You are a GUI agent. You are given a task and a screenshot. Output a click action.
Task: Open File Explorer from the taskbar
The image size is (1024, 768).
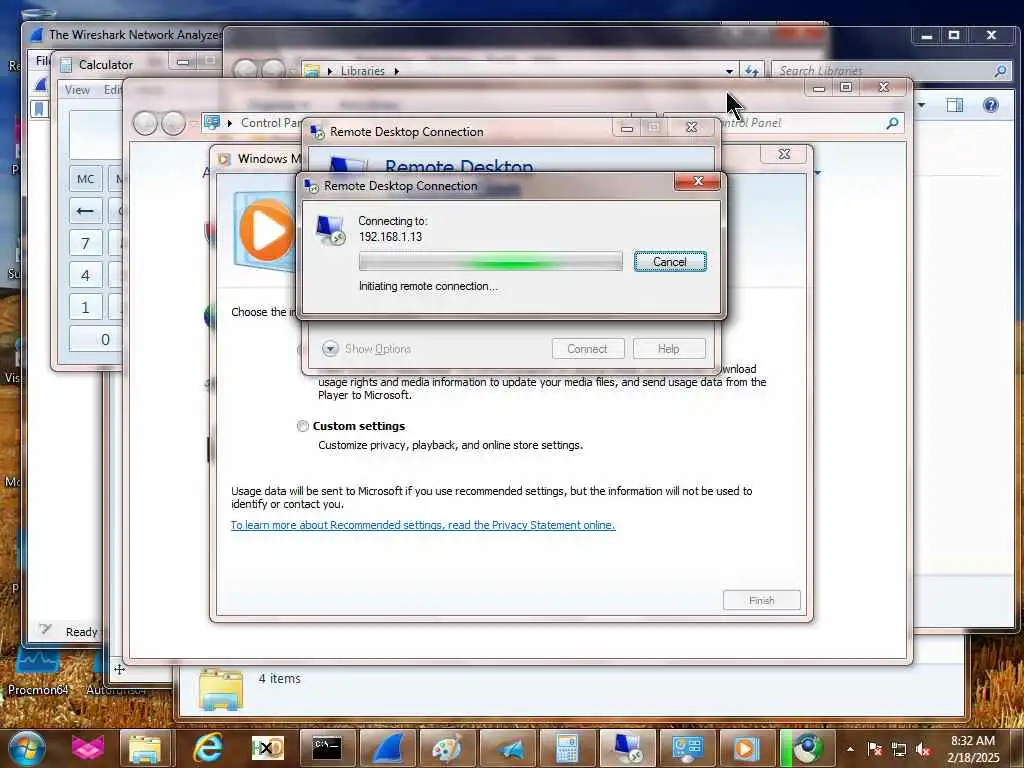pos(145,748)
